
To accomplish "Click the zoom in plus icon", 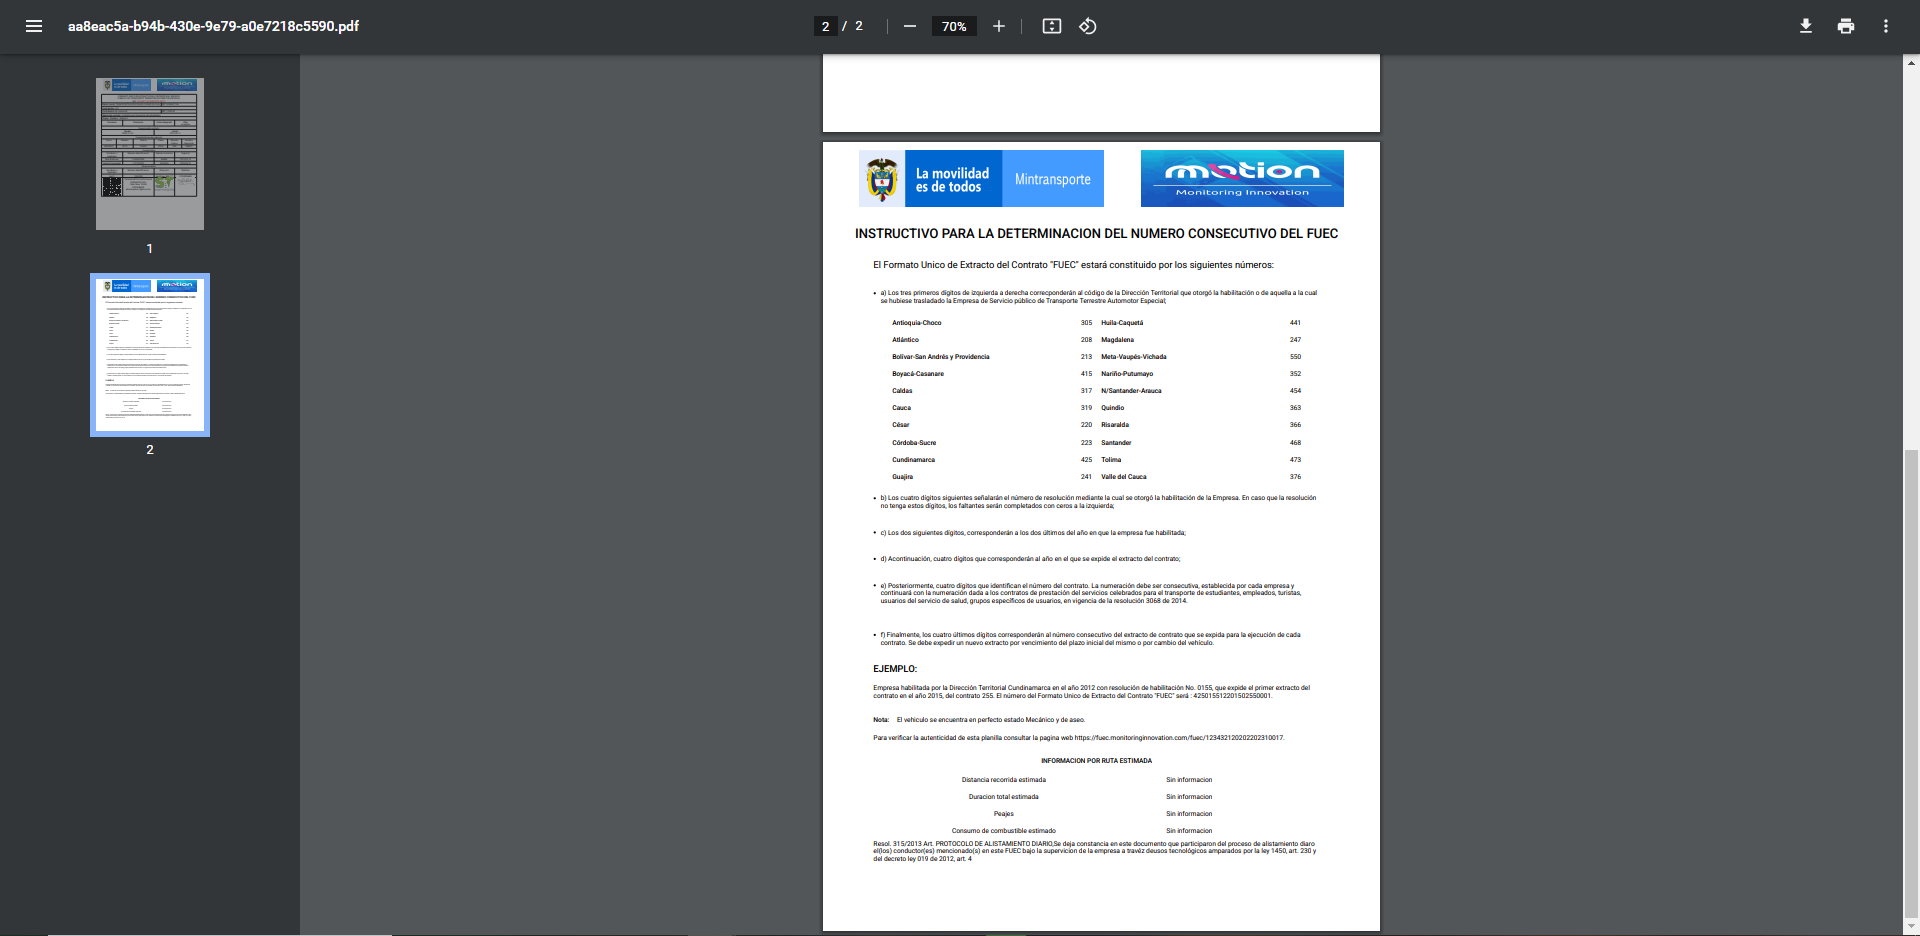I will click(998, 26).
